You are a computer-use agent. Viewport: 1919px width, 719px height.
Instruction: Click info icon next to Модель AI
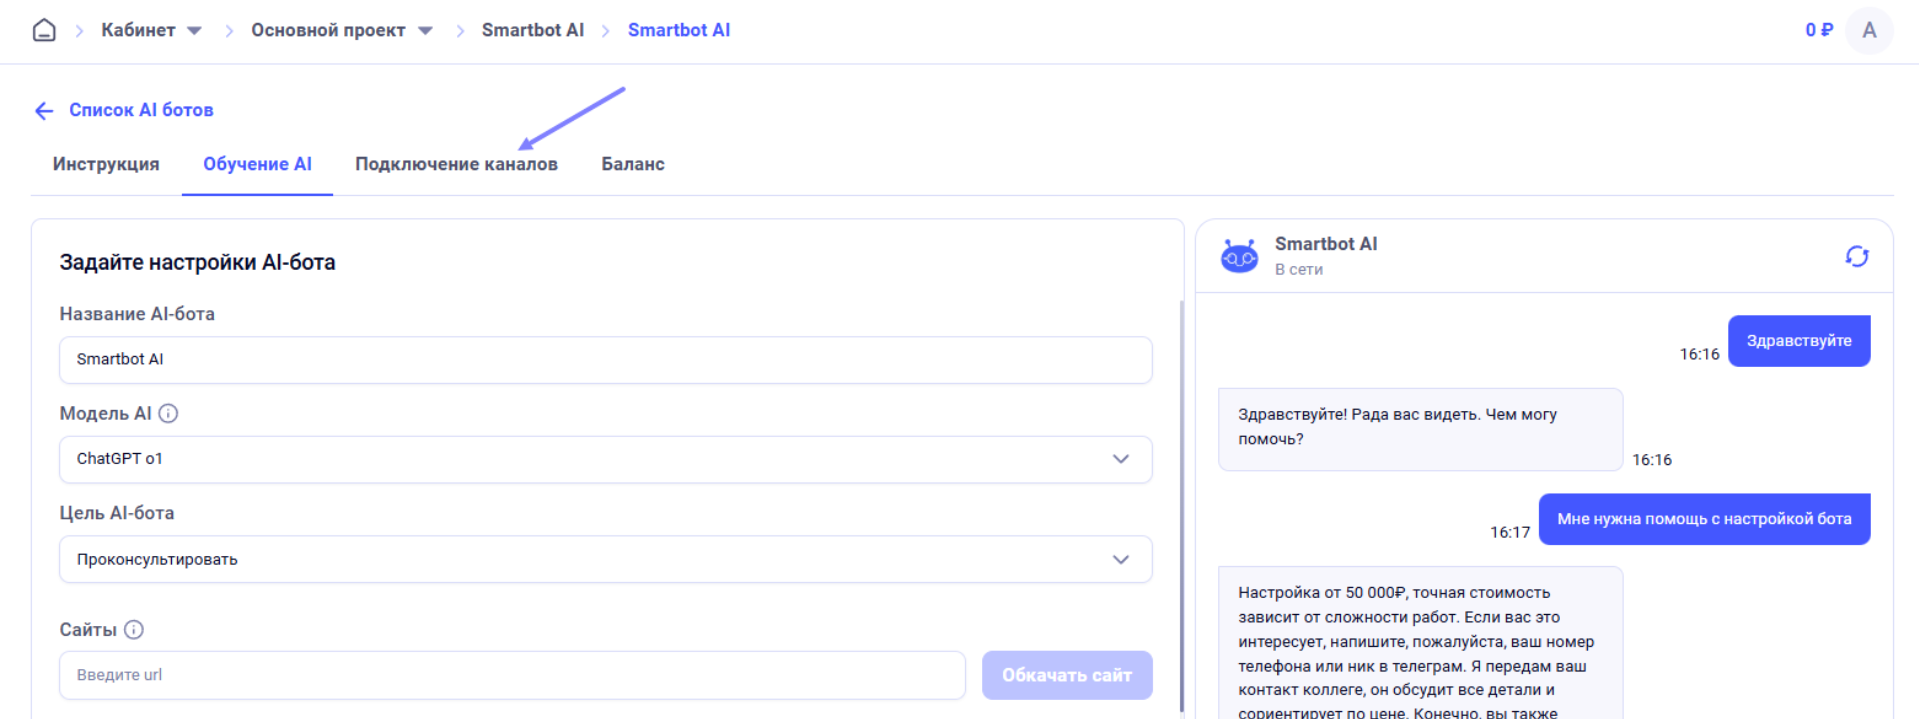pos(168,414)
